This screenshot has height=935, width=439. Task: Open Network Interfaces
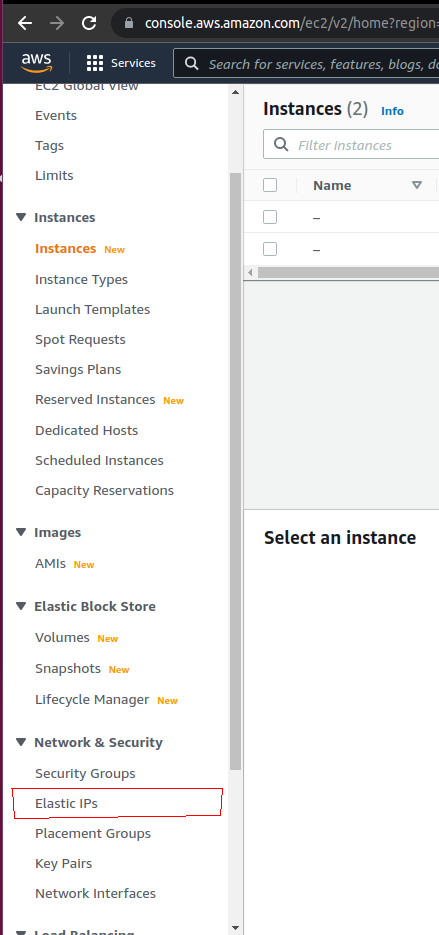95,893
